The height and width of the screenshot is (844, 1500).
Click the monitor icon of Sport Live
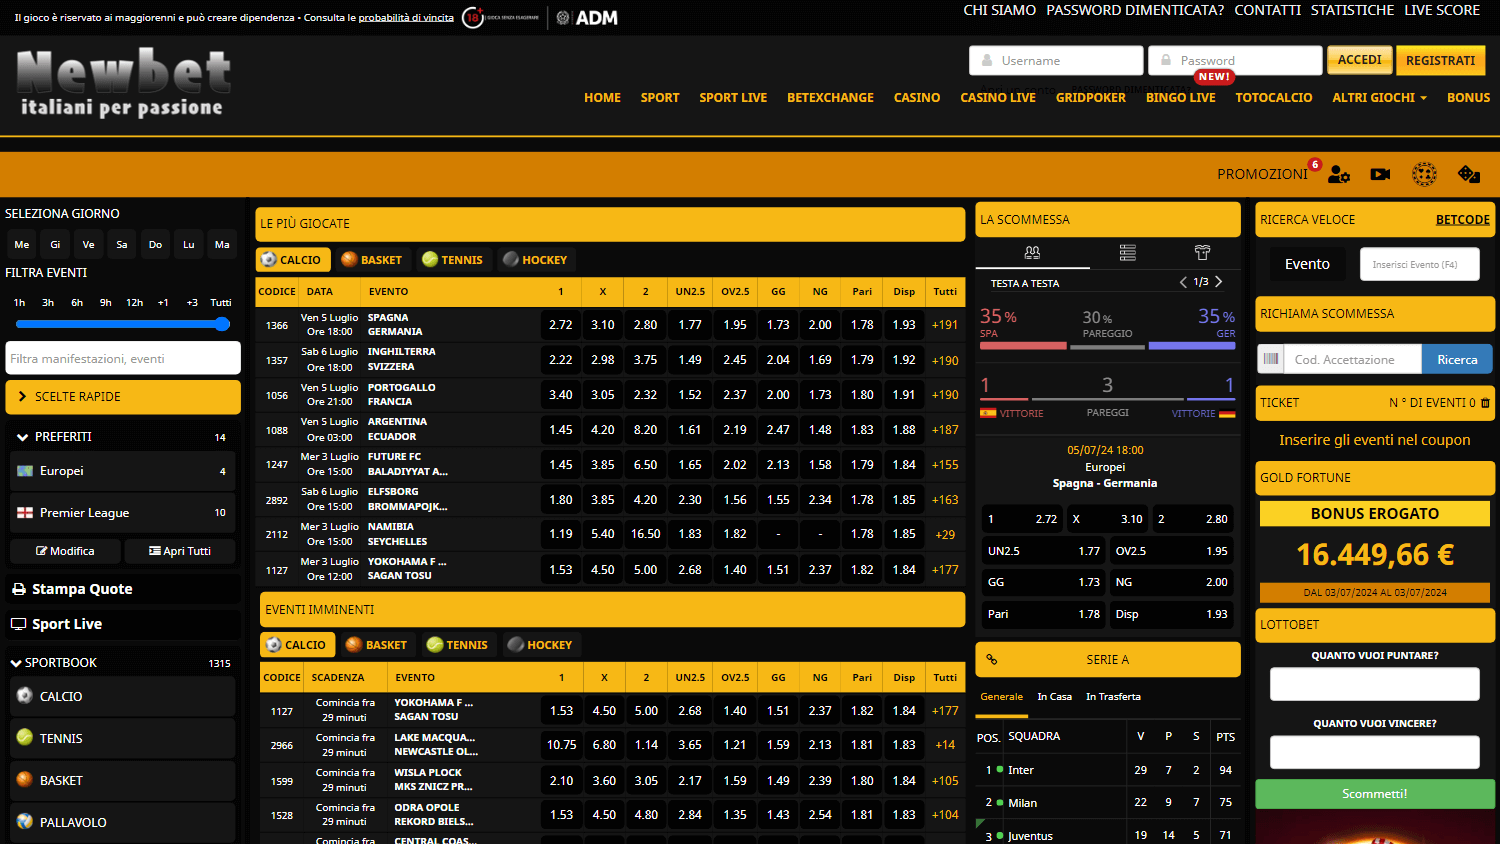click(x=18, y=624)
